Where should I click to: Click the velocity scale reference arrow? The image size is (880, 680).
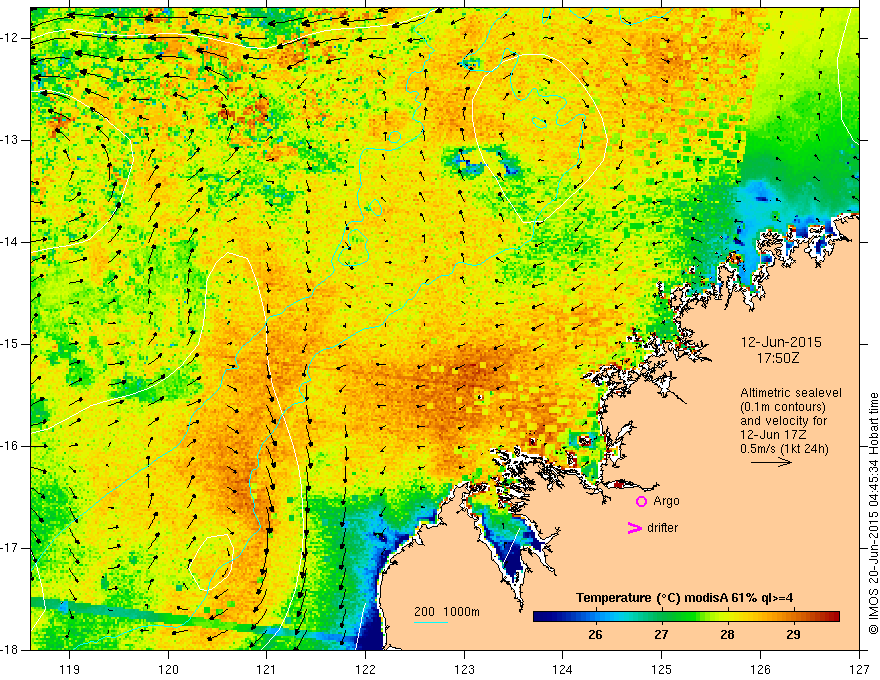coord(771,462)
